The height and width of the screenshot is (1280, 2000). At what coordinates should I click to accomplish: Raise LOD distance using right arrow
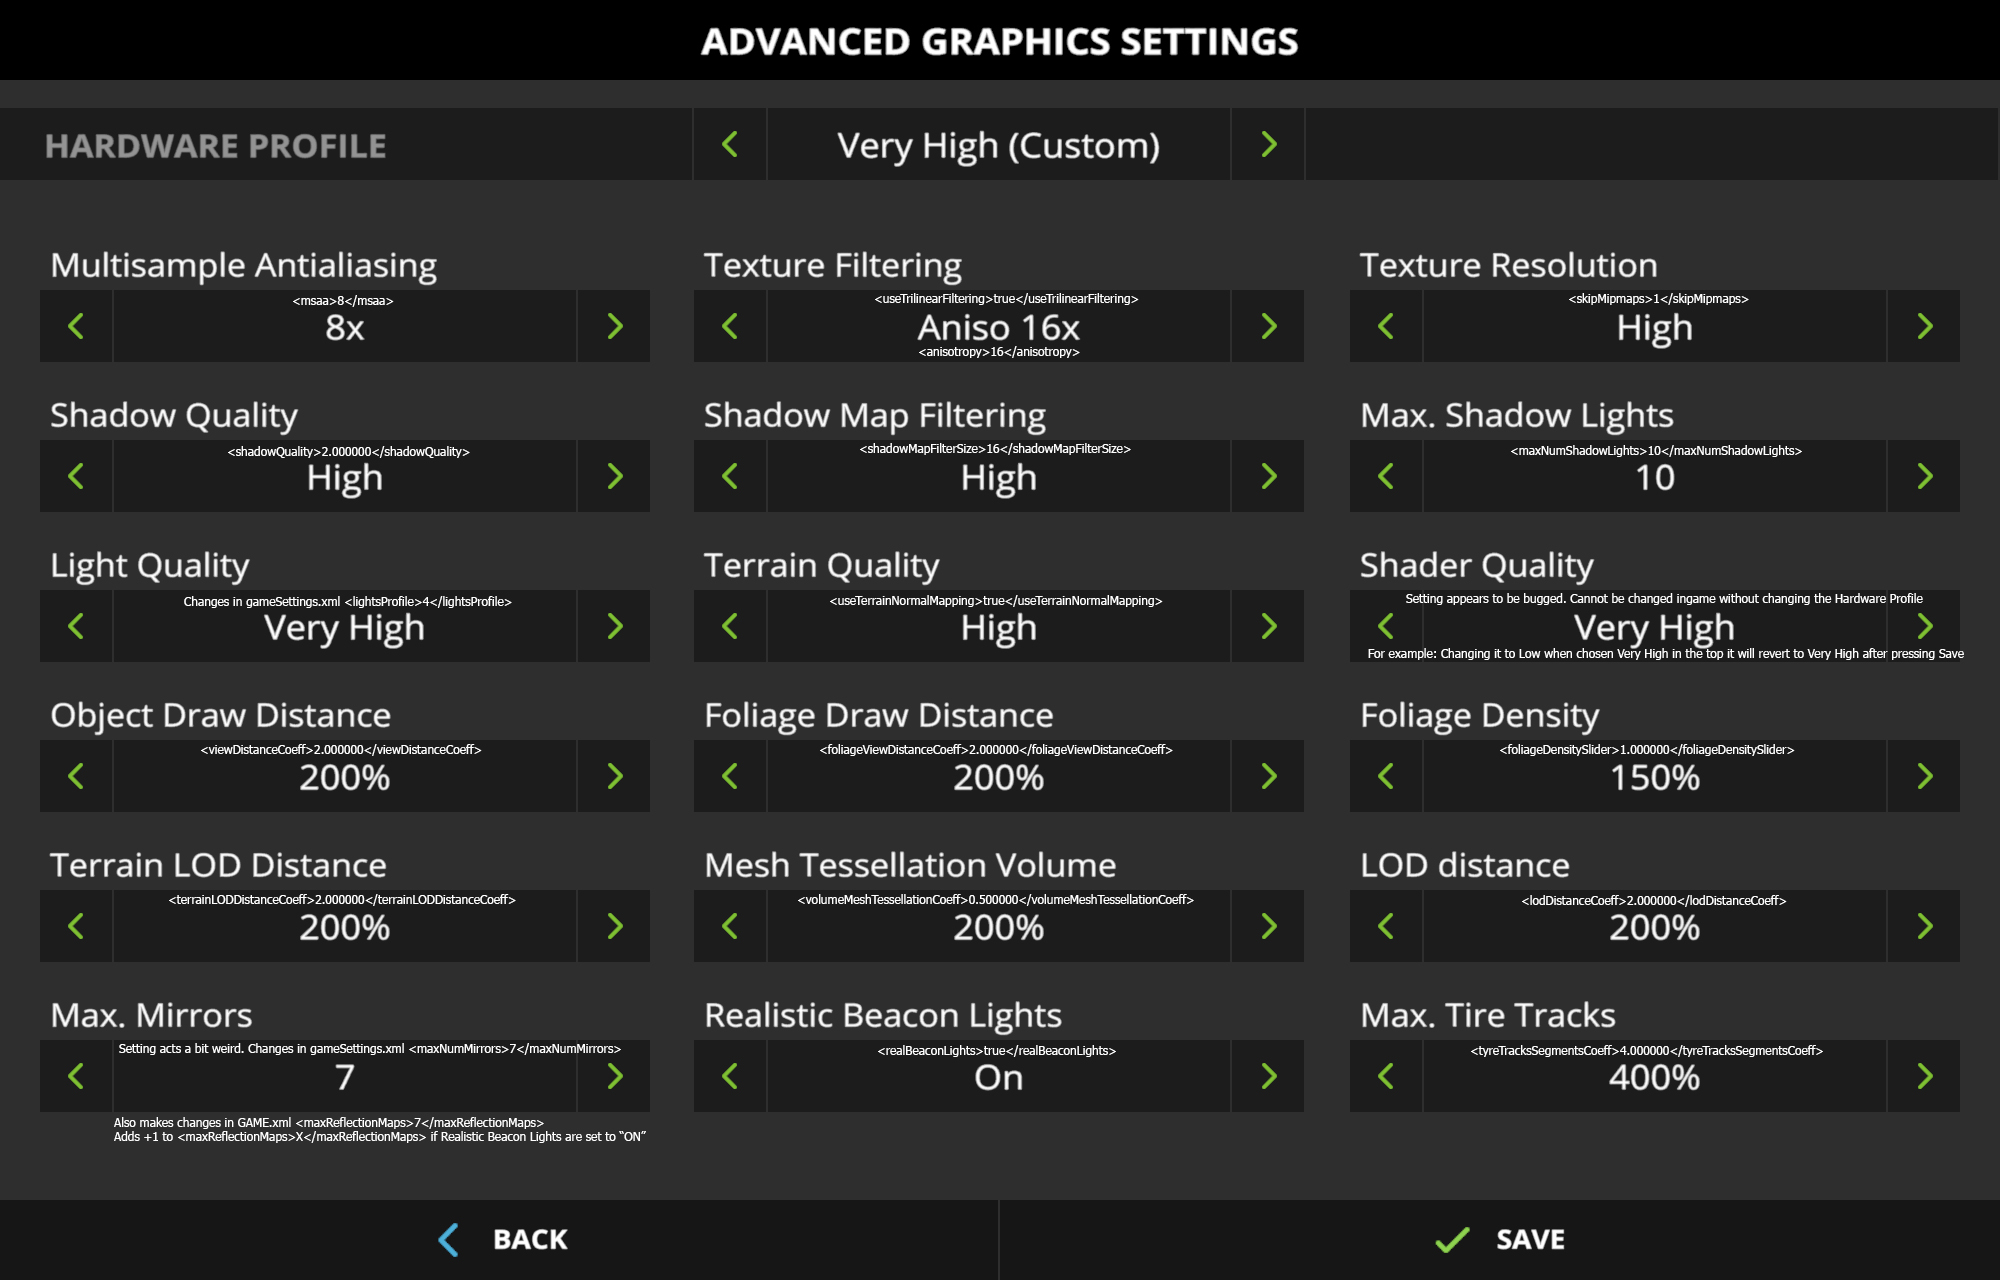point(1924,926)
